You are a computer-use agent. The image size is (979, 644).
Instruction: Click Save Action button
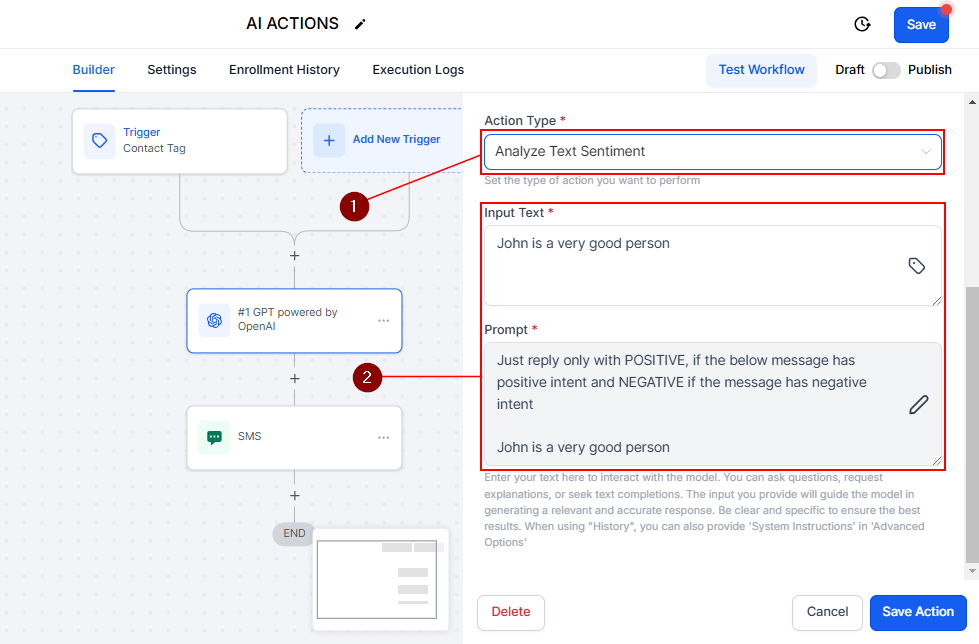[918, 612]
